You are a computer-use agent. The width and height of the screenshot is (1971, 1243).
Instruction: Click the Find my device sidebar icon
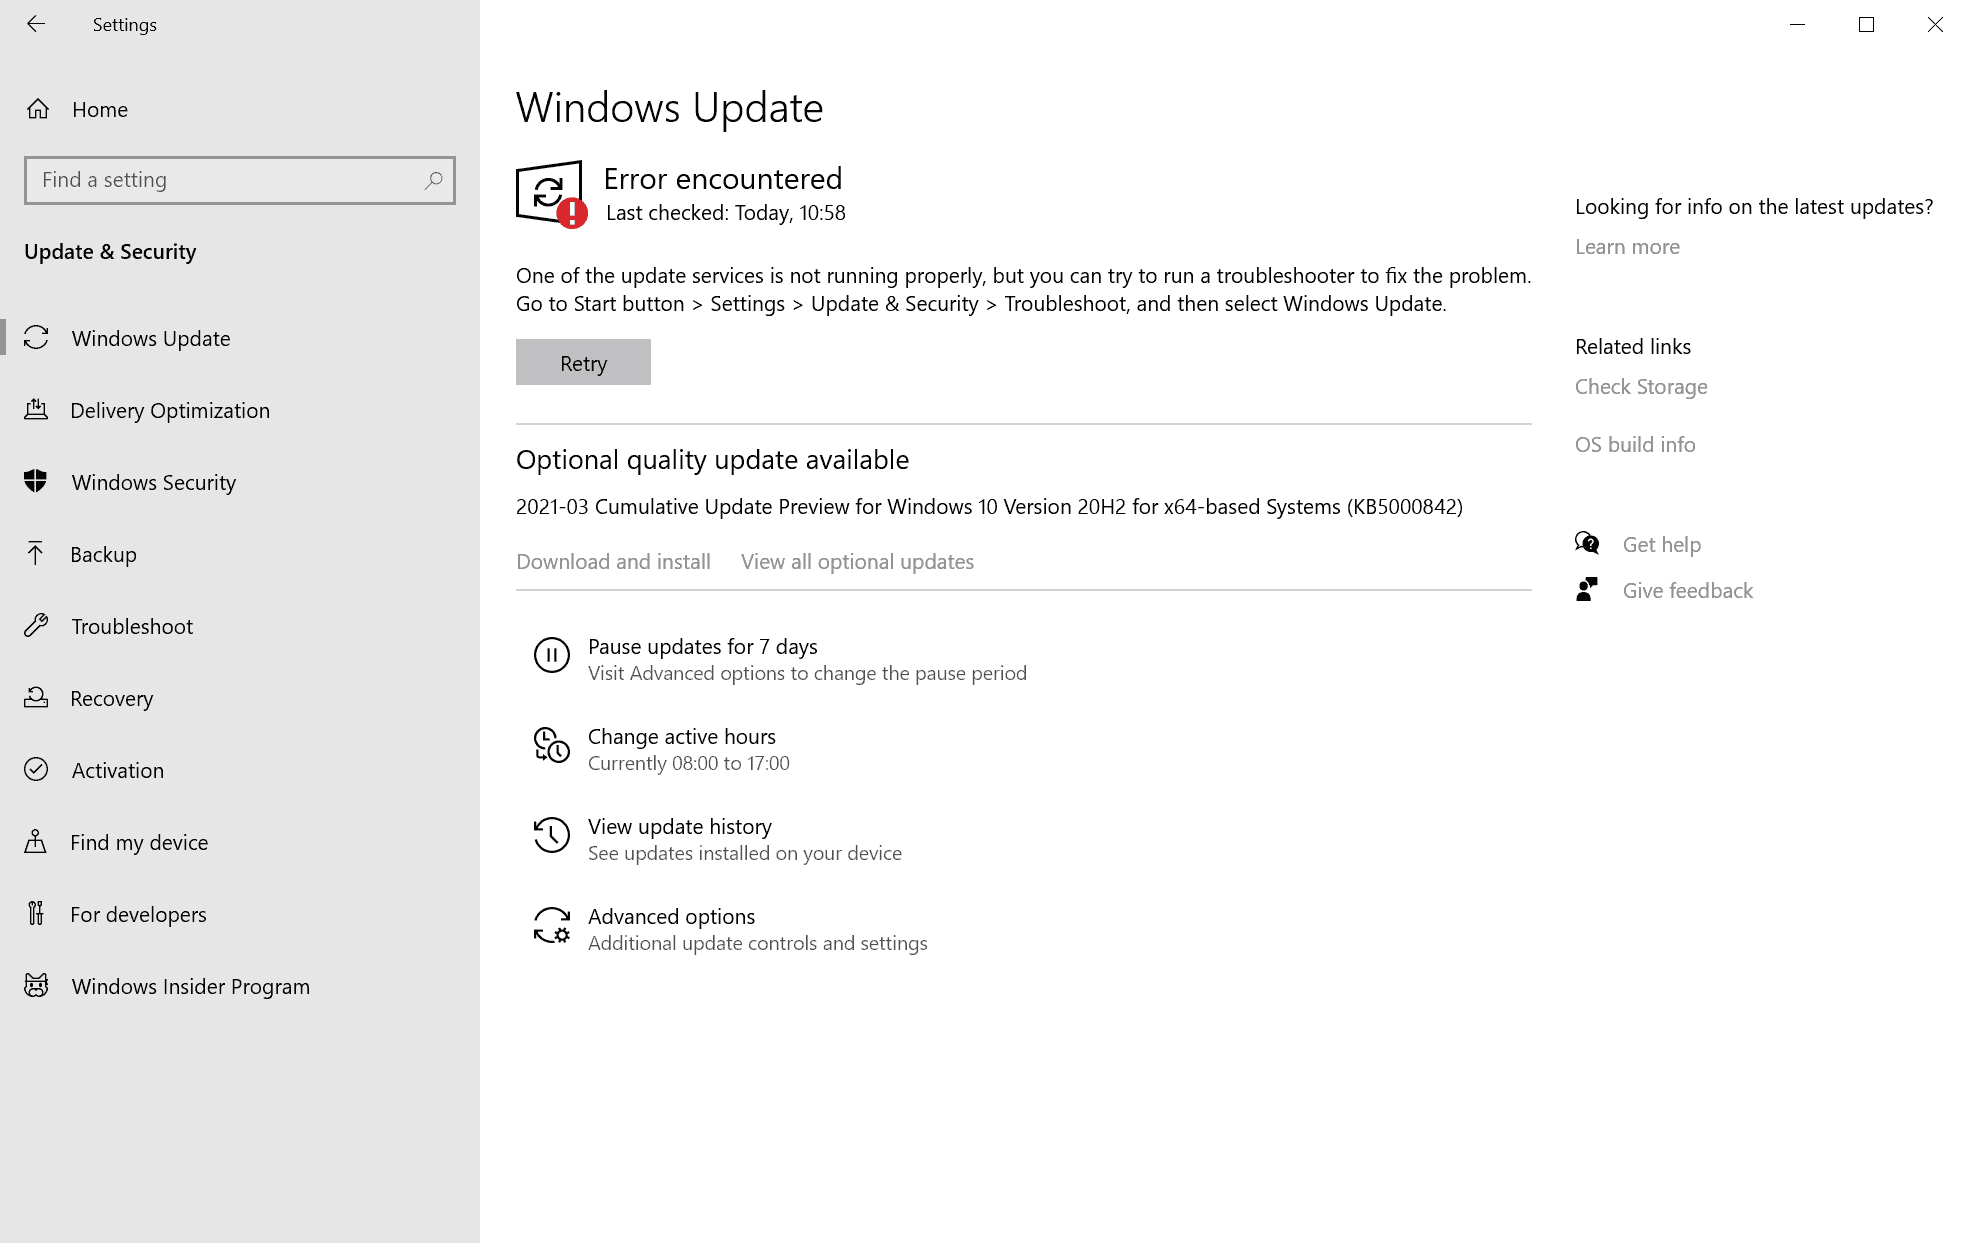[x=37, y=842]
